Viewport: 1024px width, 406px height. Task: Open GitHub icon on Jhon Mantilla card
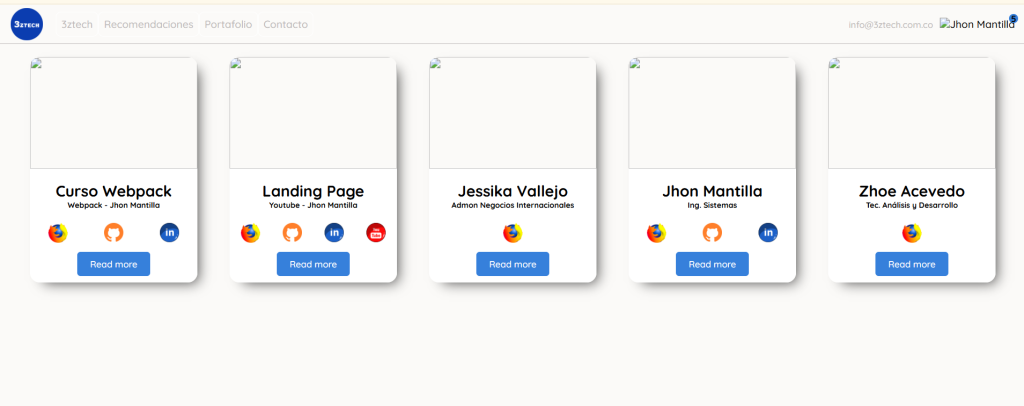pos(712,233)
